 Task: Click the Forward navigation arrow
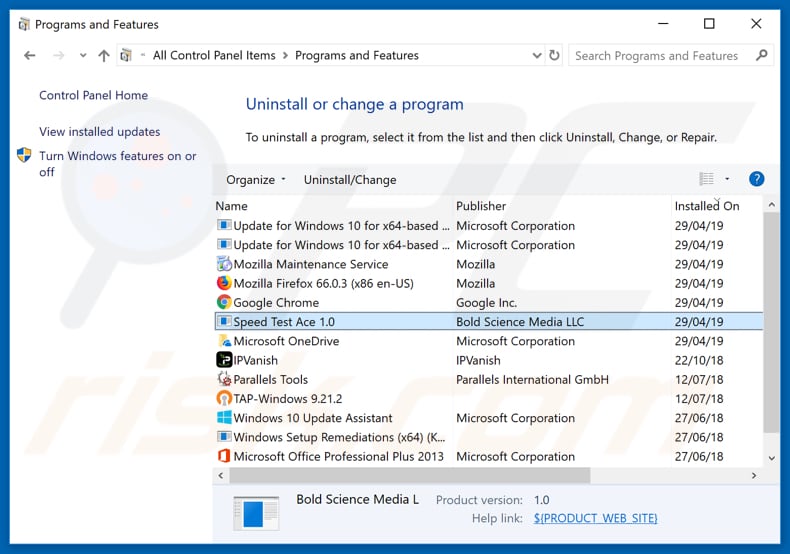[x=58, y=55]
